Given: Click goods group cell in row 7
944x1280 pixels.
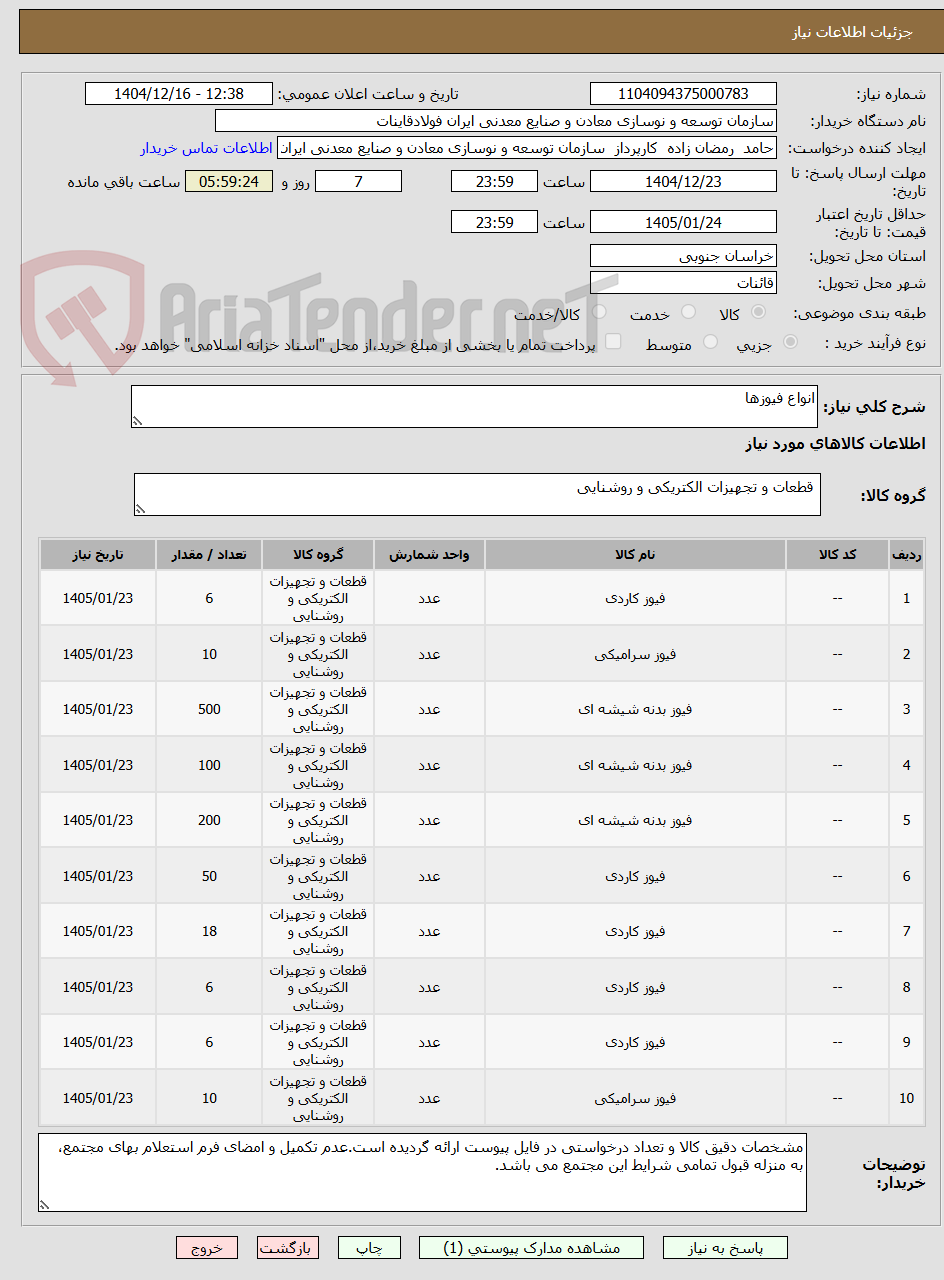Looking at the screenshot, I should [x=318, y=931].
